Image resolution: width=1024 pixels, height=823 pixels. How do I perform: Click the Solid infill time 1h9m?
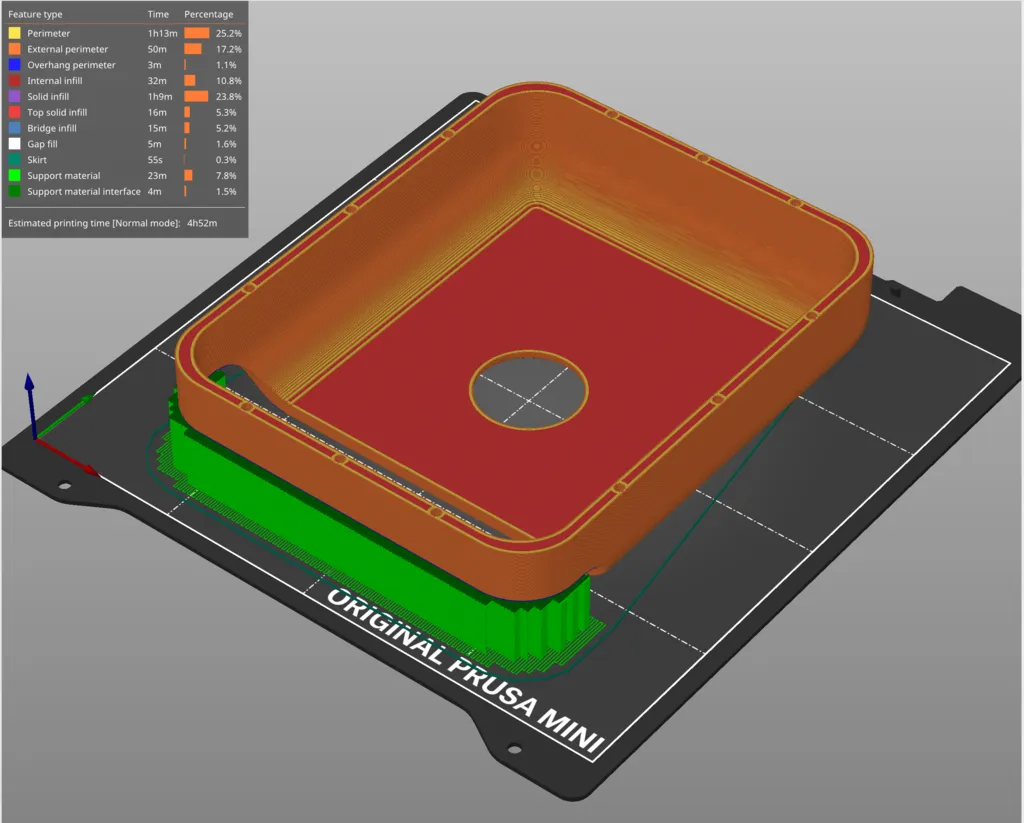[x=160, y=97]
